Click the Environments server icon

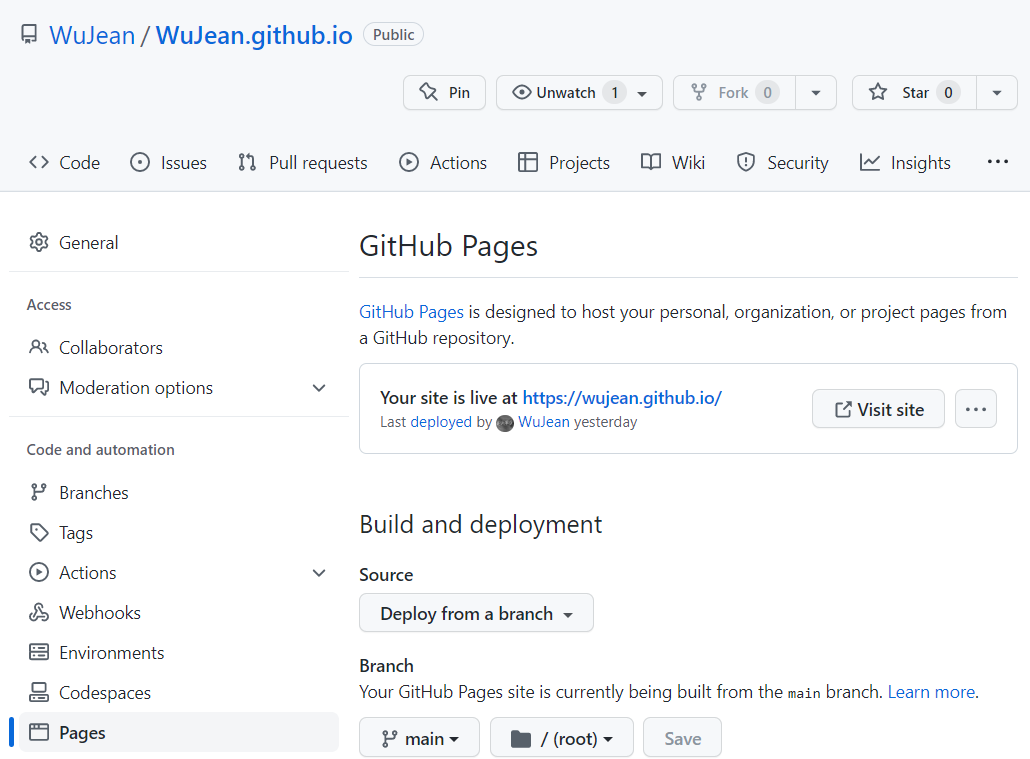click(39, 652)
